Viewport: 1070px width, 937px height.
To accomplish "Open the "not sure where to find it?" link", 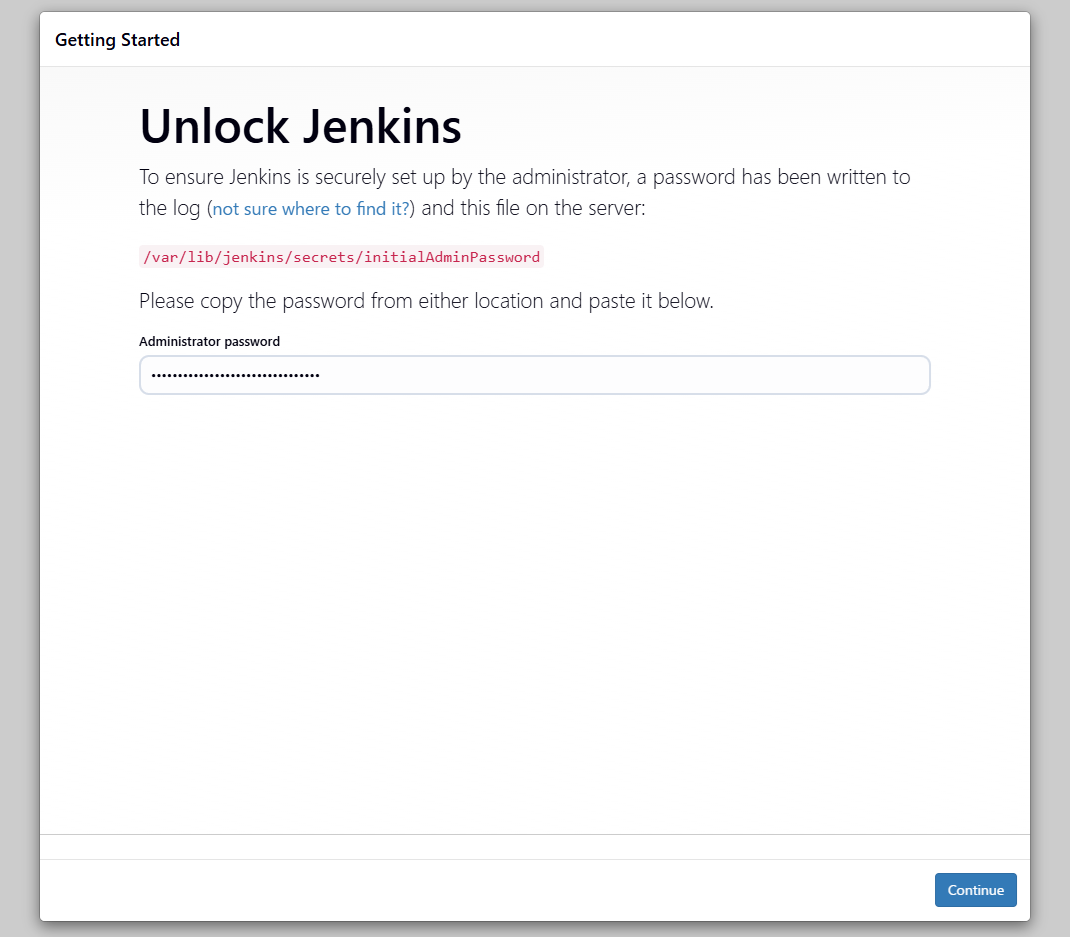I will (312, 209).
